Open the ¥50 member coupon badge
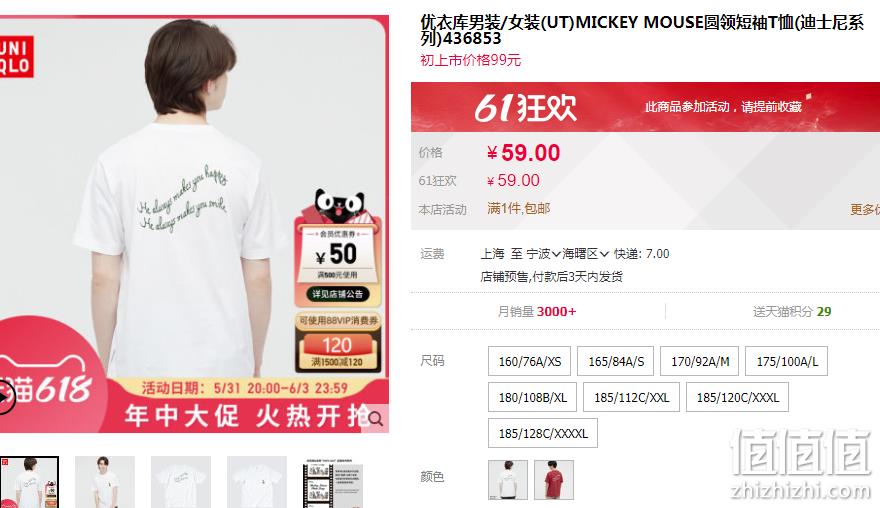 click(x=337, y=254)
